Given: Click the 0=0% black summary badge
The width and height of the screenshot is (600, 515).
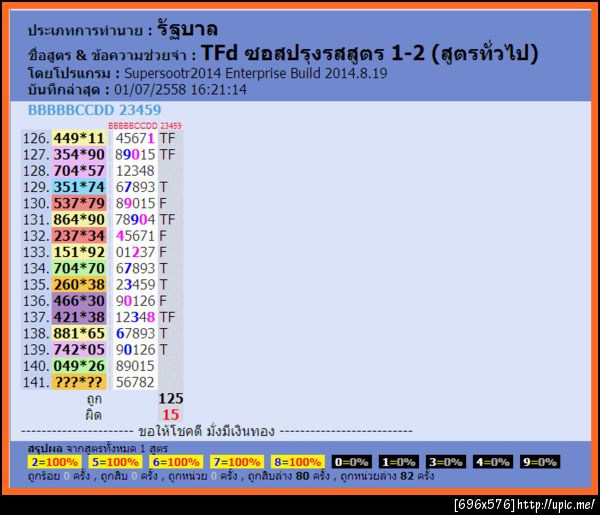Looking at the screenshot, I should tap(351, 462).
